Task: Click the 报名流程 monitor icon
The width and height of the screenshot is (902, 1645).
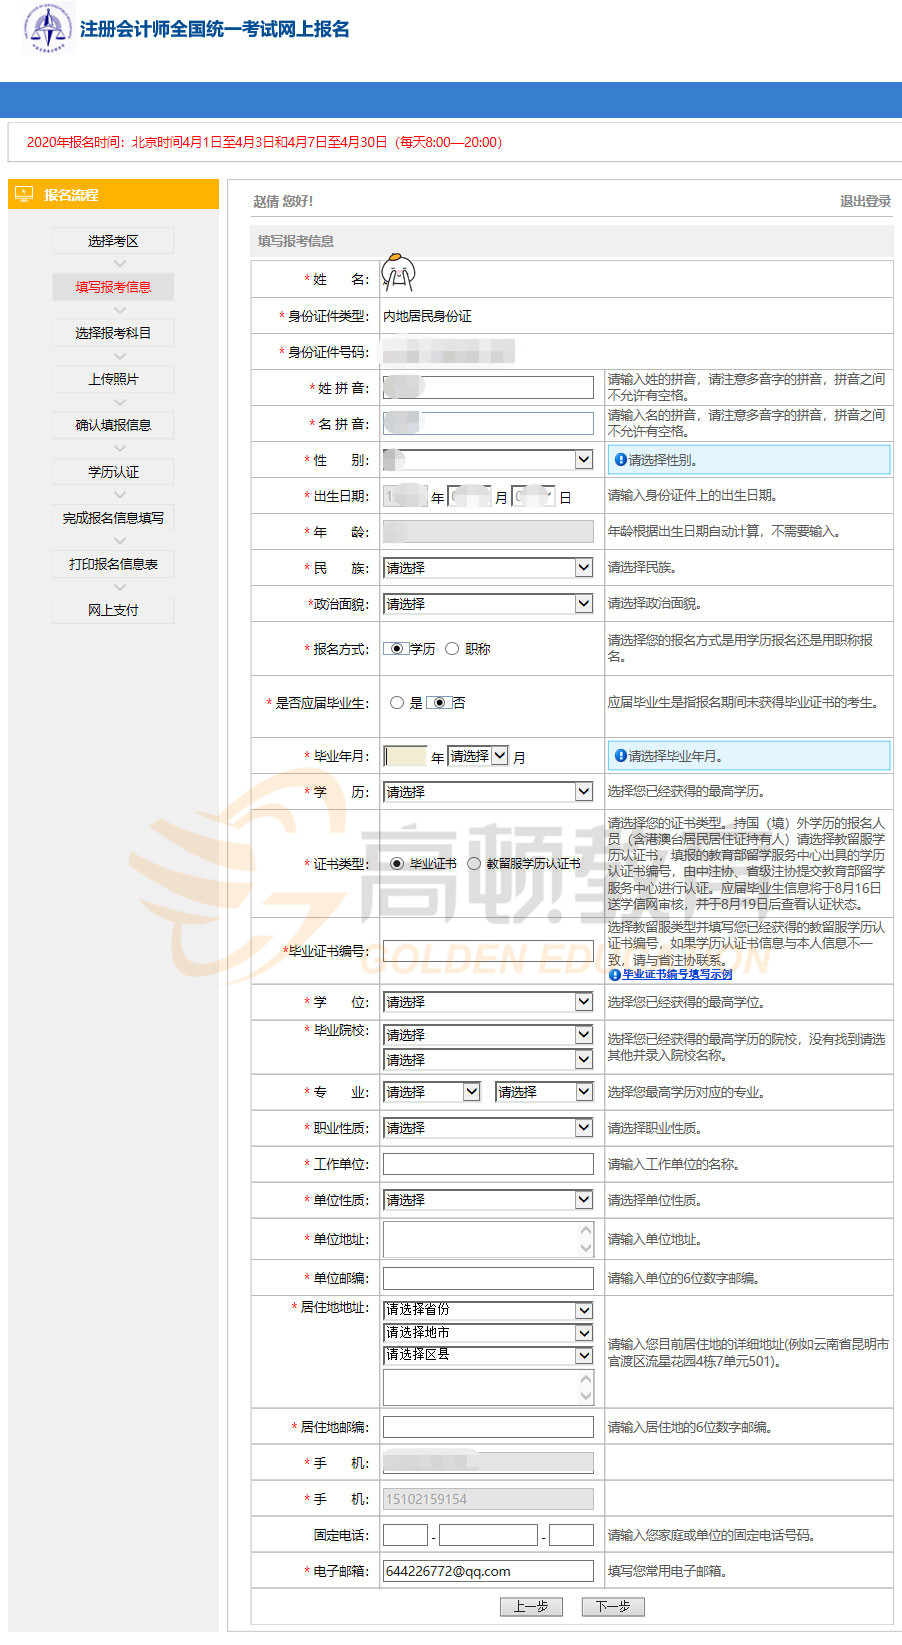Action: pos(25,194)
